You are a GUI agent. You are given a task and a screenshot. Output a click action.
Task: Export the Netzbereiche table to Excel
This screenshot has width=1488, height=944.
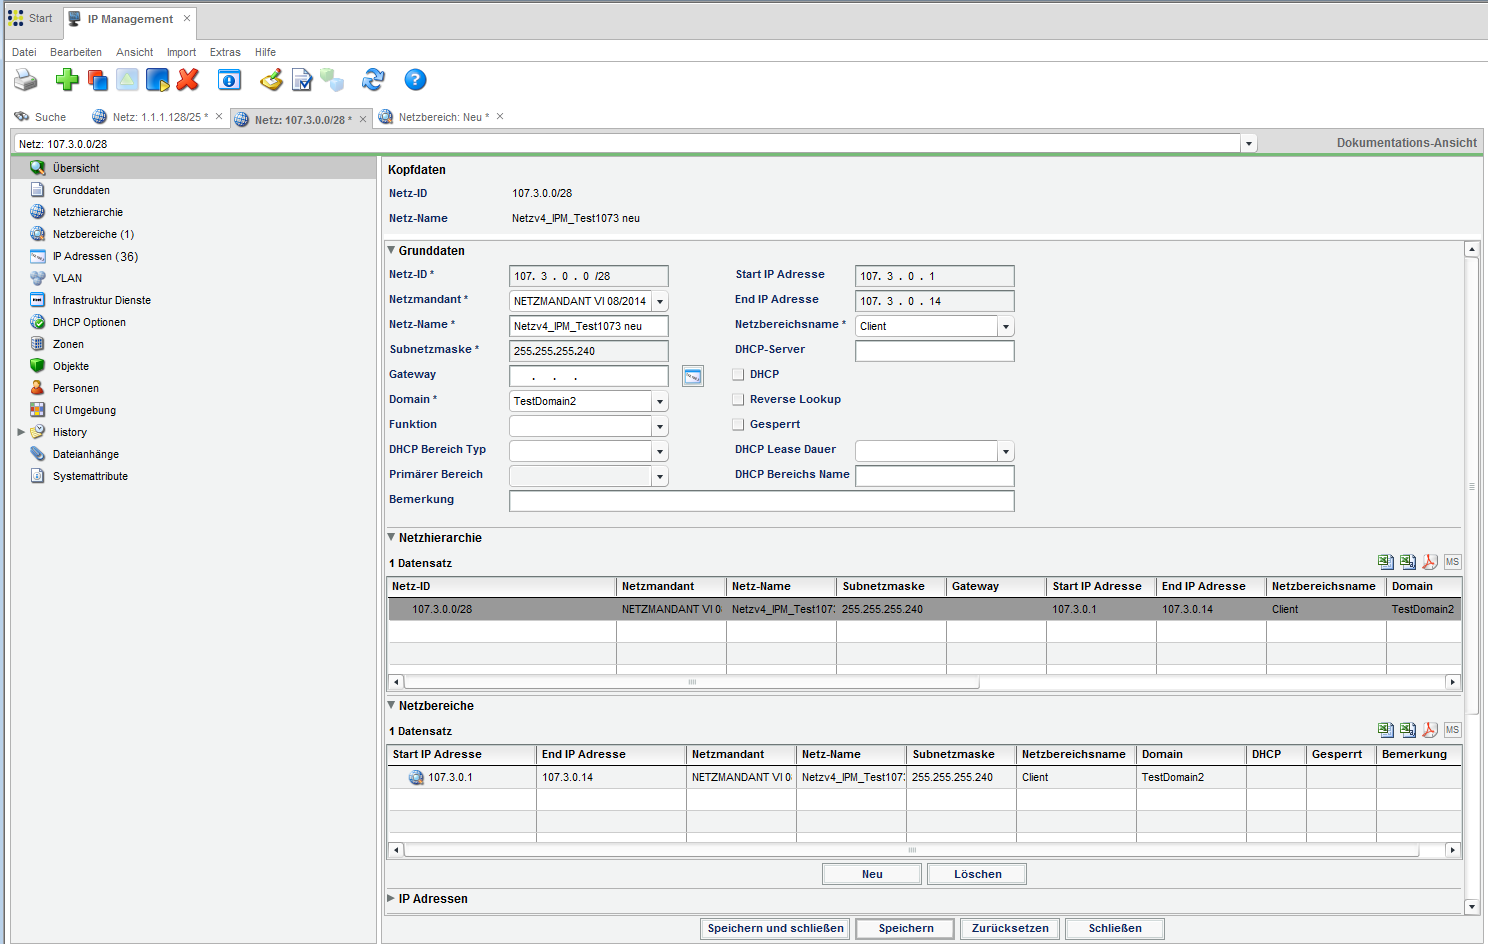click(1385, 730)
